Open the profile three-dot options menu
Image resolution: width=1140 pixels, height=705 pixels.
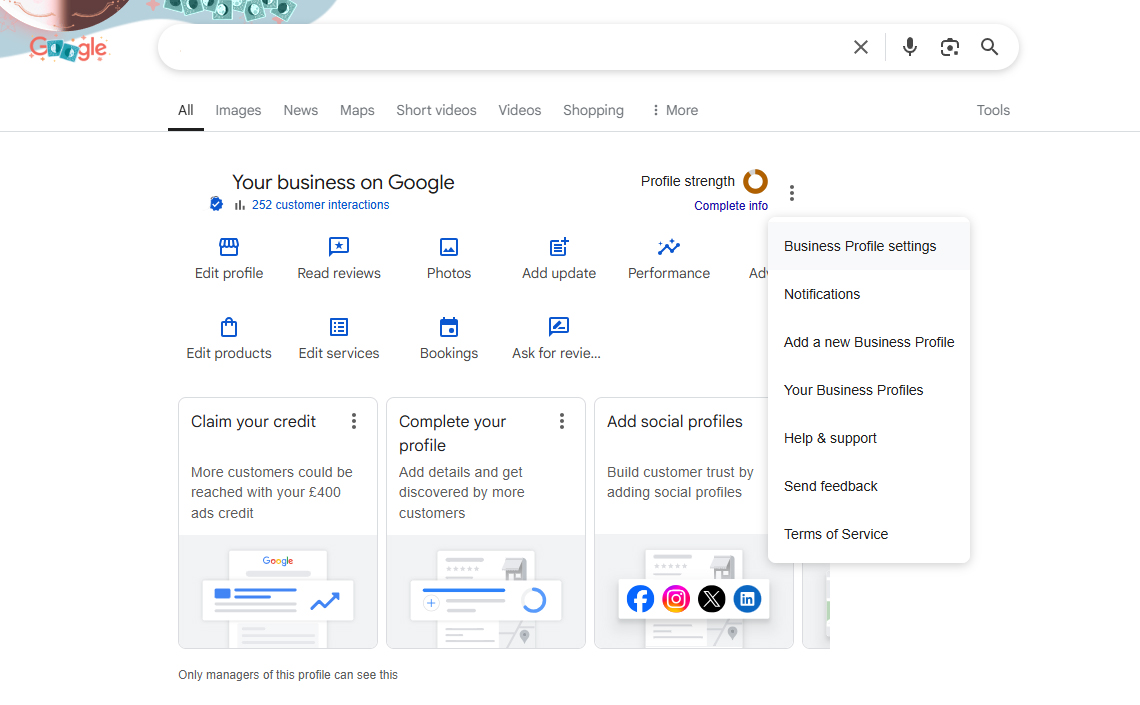pos(792,192)
